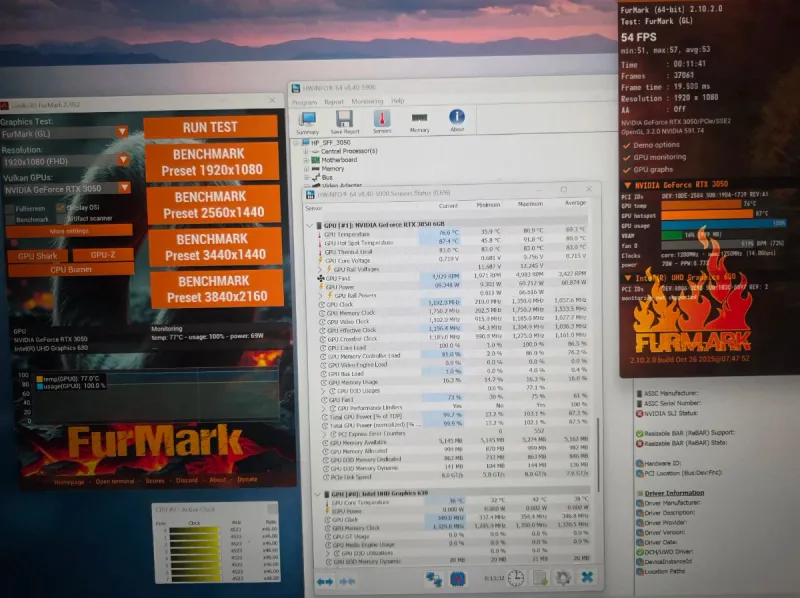Screen dimensions: 800x598
Task: Enable the Fullscreen checkbox in FurMark
Action: (x=9, y=209)
